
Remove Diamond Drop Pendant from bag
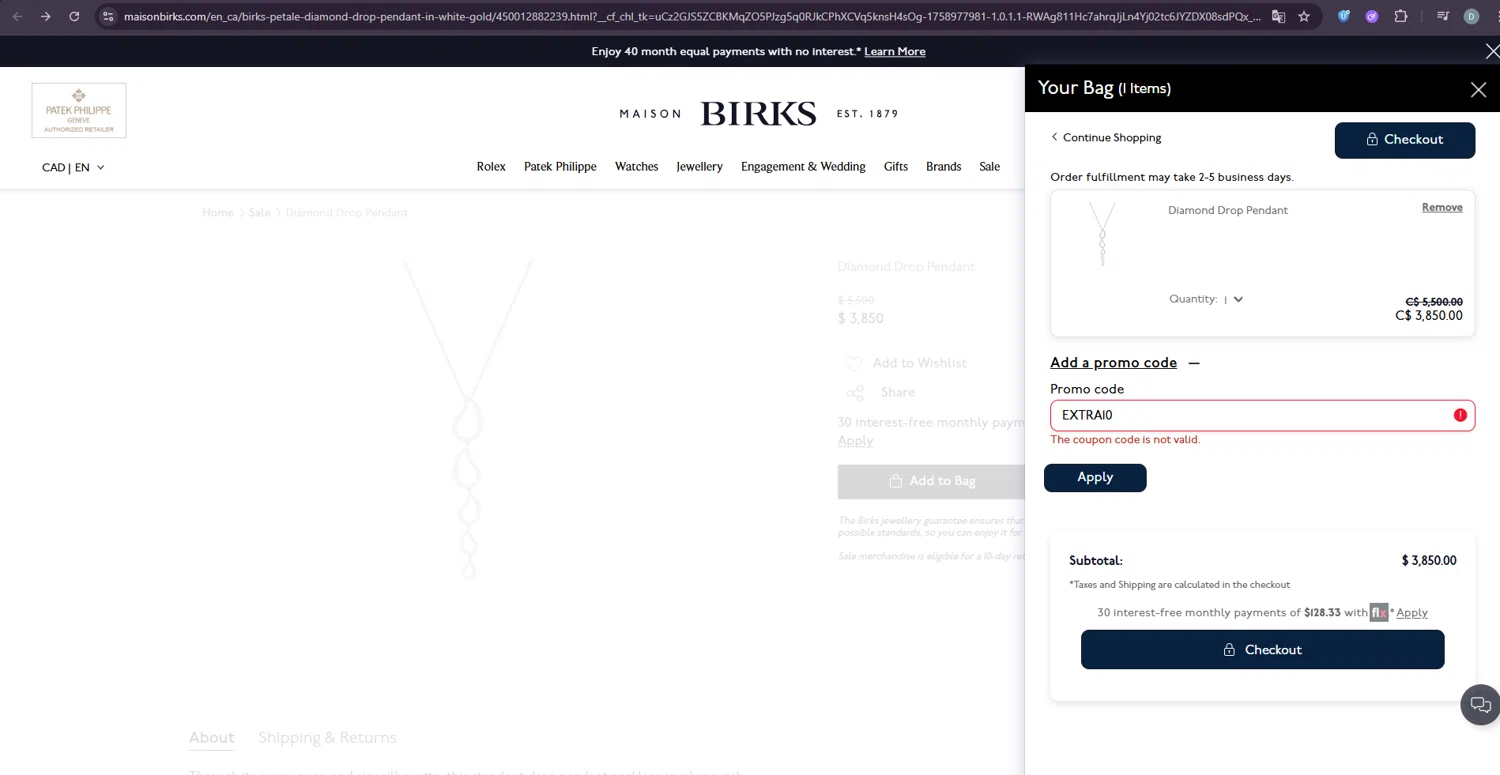click(1442, 207)
